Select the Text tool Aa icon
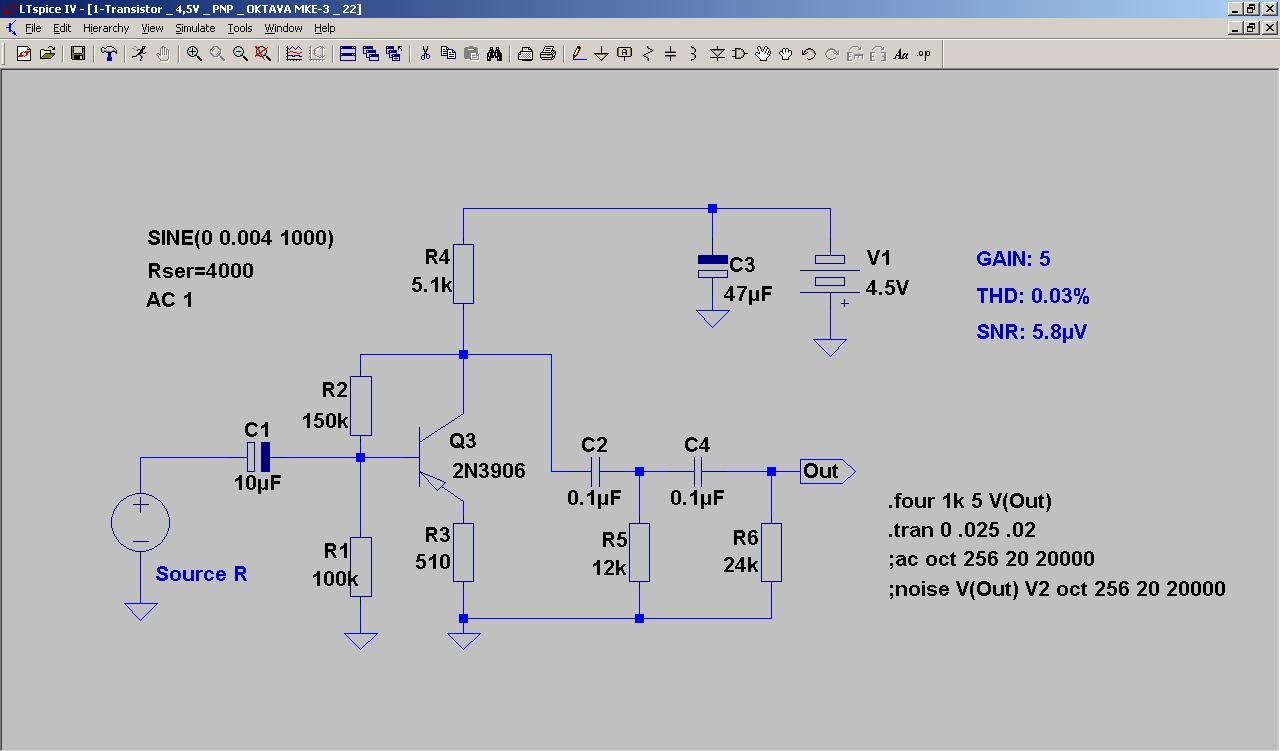The height and width of the screenshot is (751, 1280). click(901, 54)
